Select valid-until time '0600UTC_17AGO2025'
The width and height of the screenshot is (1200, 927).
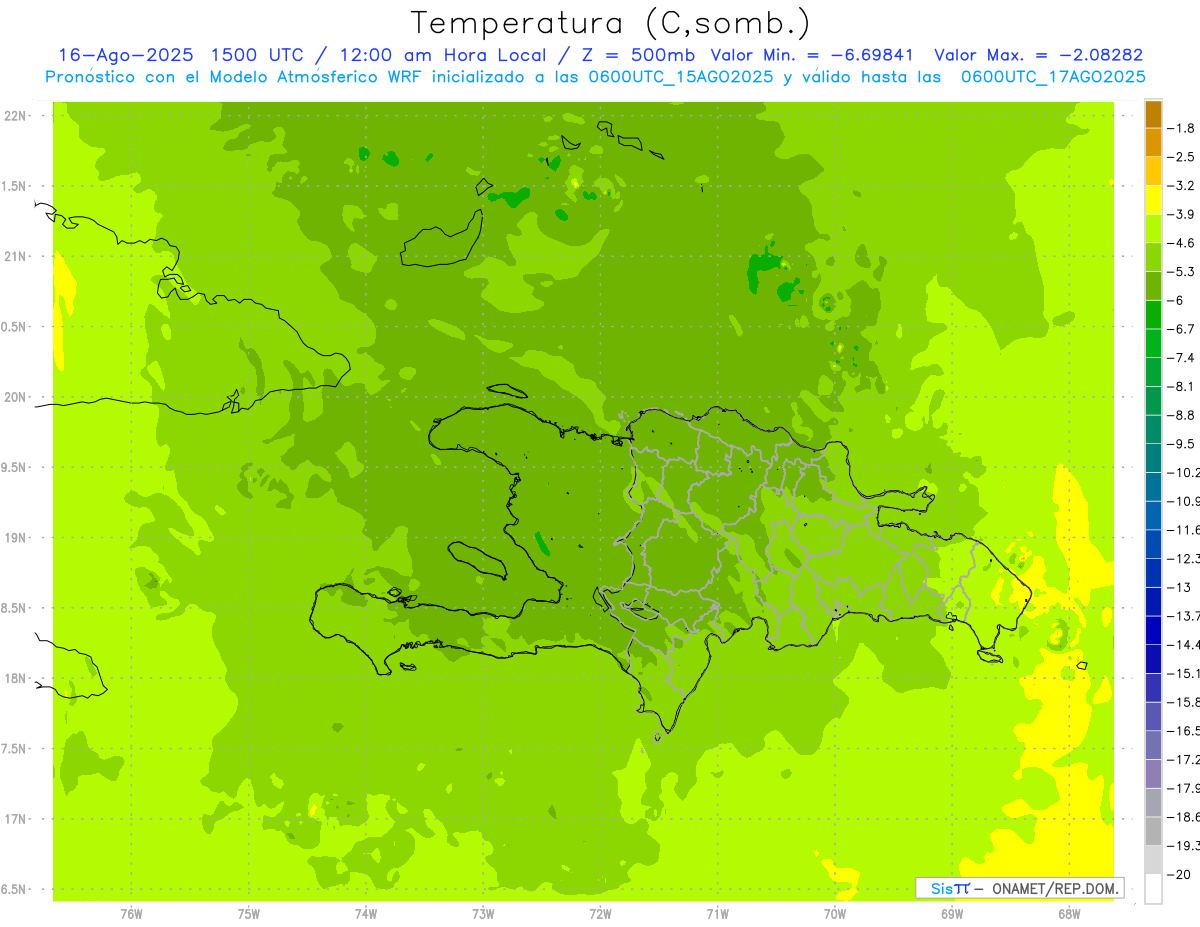coord(1053,77)
